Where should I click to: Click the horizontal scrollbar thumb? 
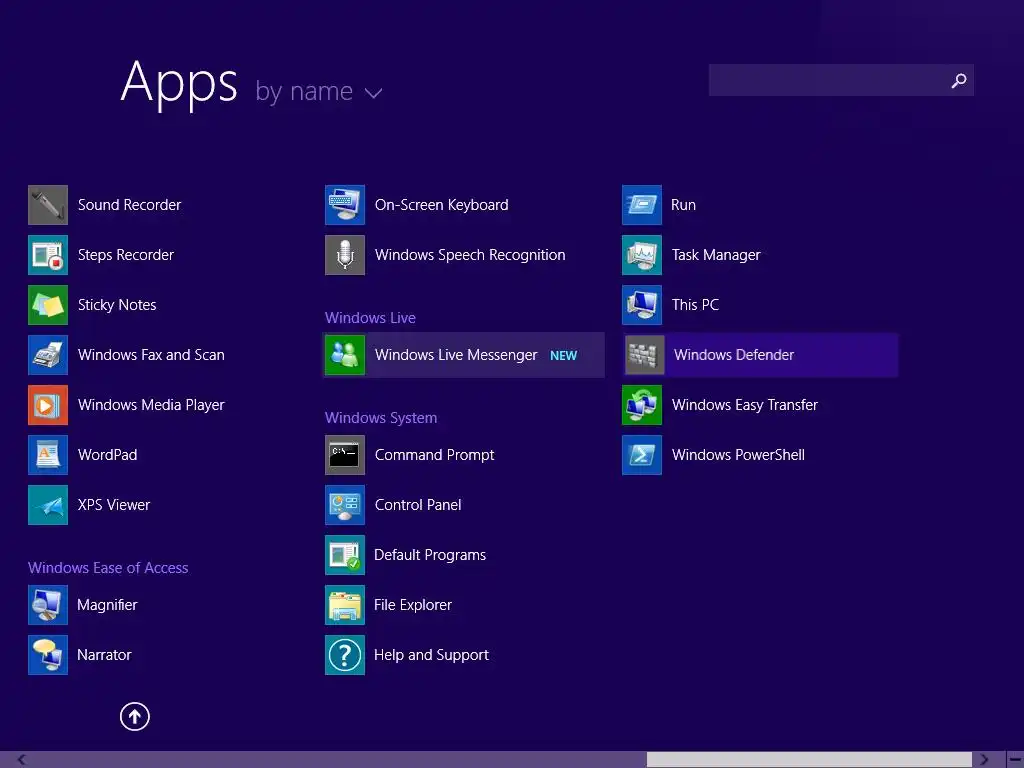pyautogui.click(x=809, y=760)
